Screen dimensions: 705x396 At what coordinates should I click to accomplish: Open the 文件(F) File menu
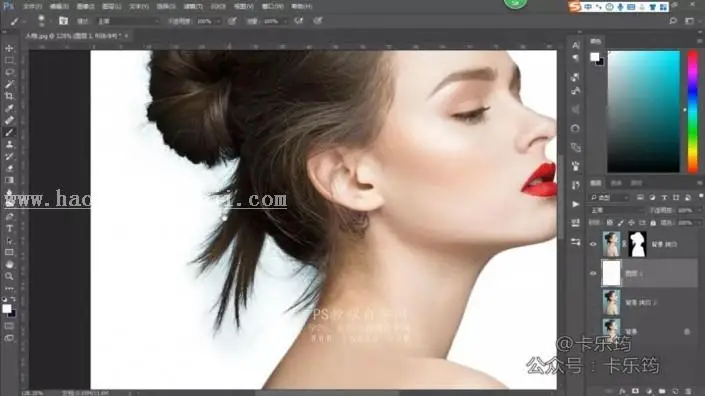point(32,6)
